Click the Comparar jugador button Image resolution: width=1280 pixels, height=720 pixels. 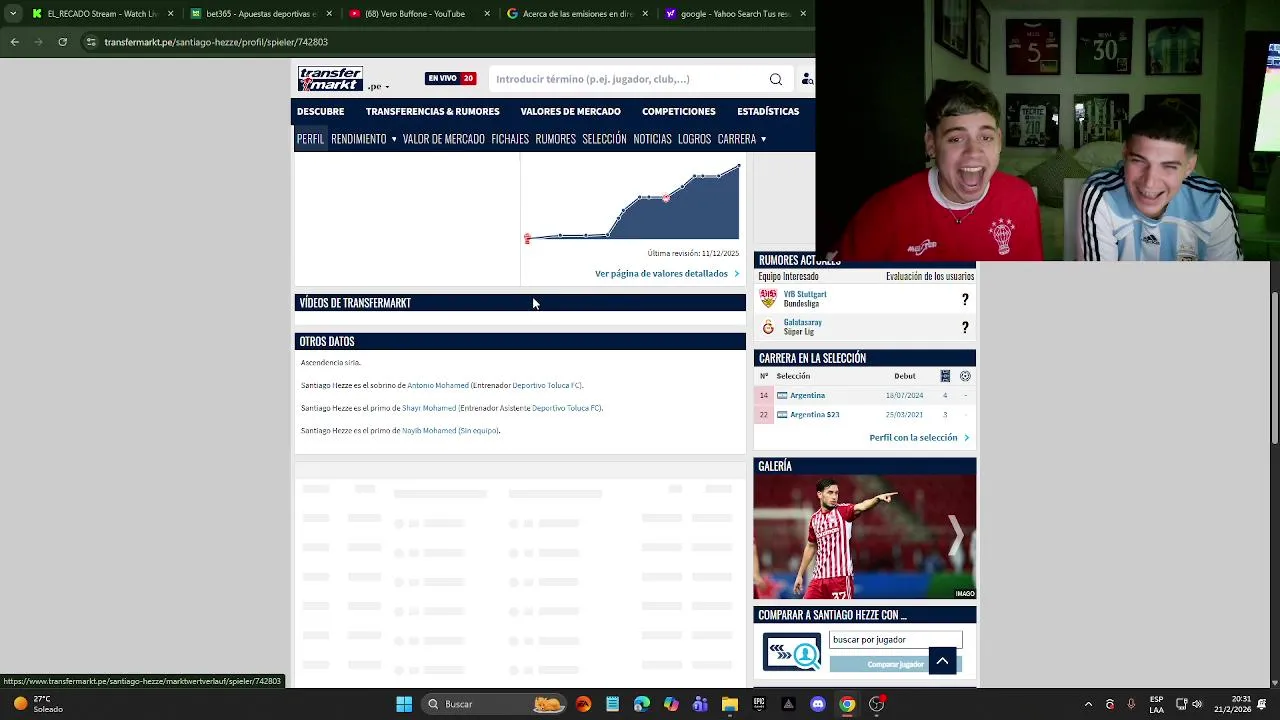[896, 664]
